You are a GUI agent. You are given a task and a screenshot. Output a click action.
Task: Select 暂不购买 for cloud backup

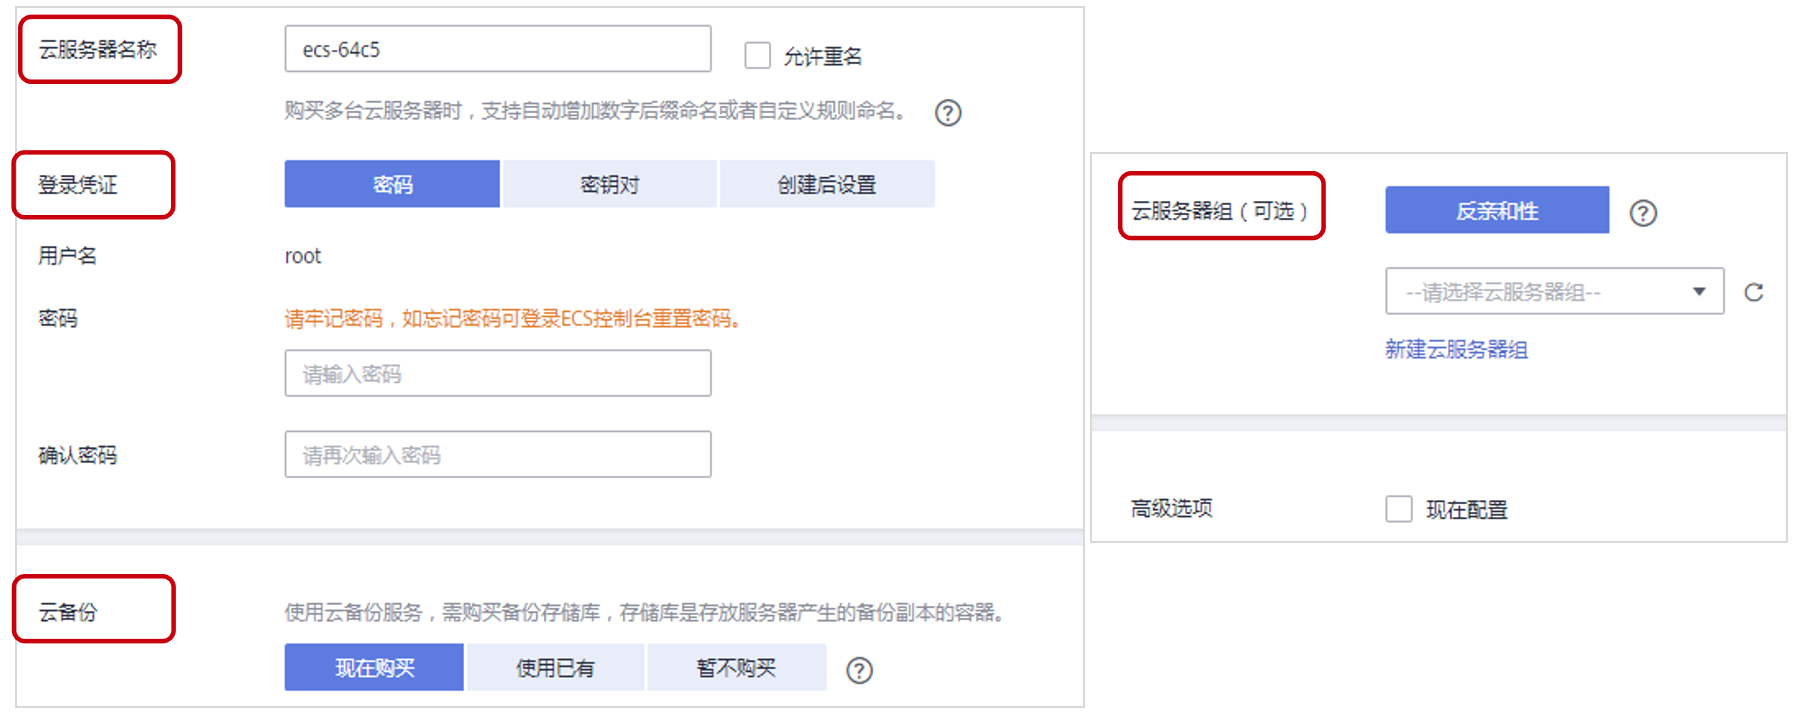pos(737,667)
